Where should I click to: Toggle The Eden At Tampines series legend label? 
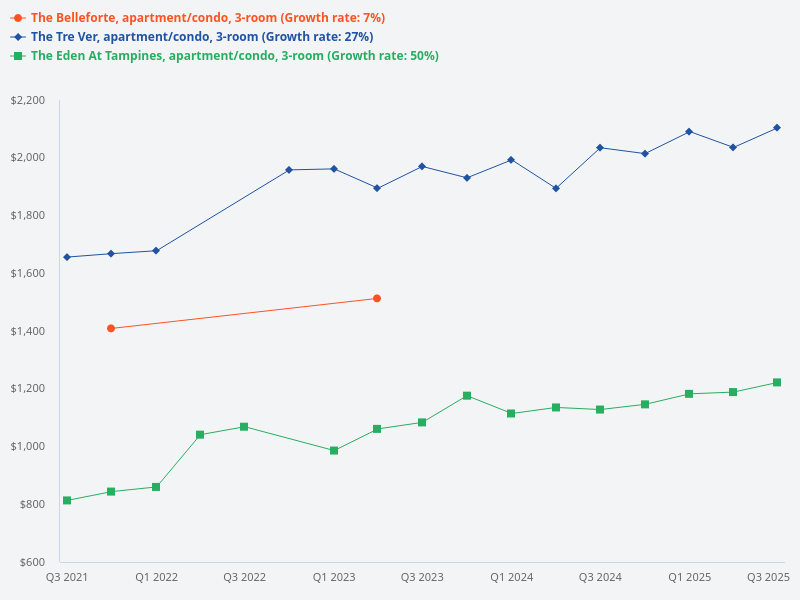pos(234,56)
